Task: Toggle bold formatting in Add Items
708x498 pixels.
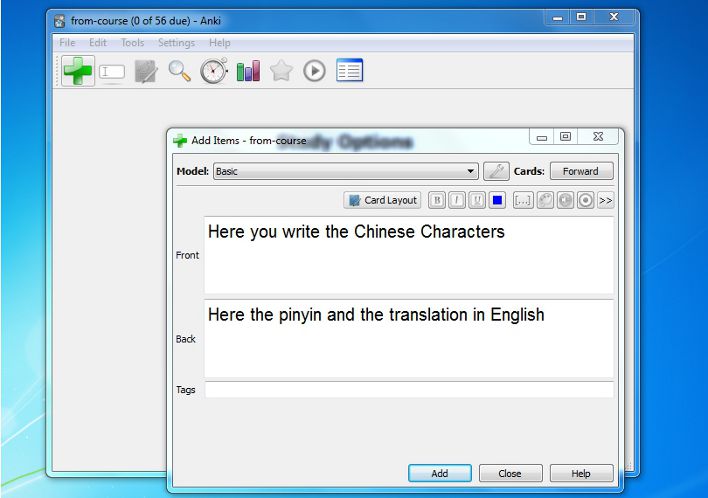Action: [x=437, y=200]
